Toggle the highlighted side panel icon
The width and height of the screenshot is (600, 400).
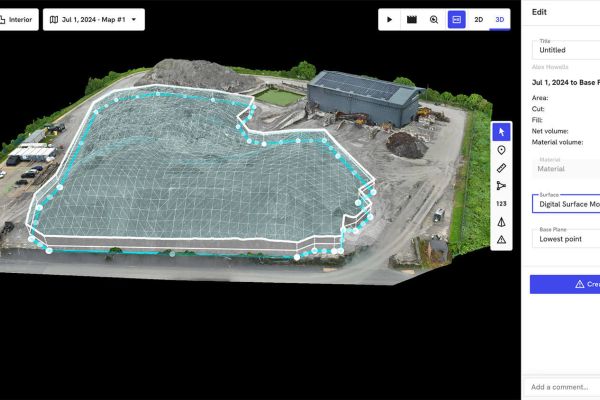coord(456,19)
